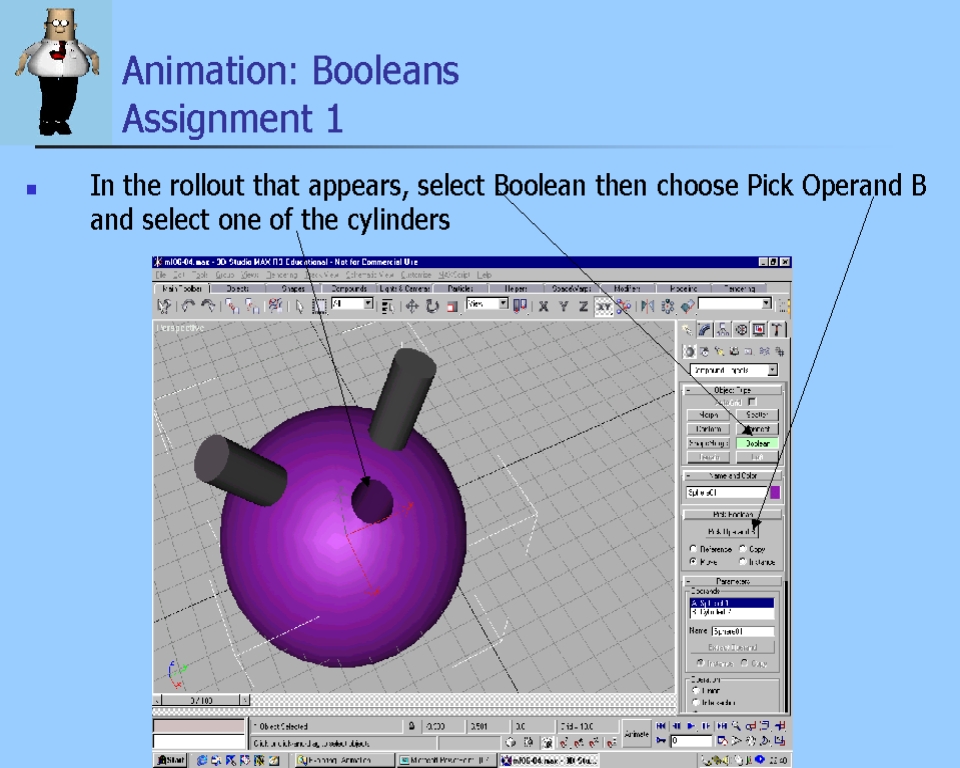Click the Windows Start button
Viewport: 960px width, 768px height.
(x=169, y=760)
